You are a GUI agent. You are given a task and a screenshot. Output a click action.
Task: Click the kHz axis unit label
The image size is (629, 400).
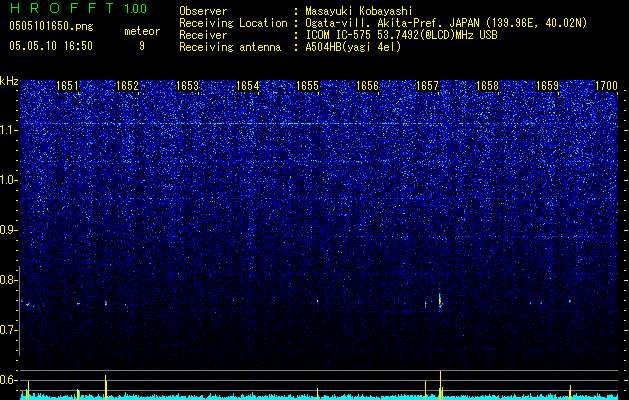(x=9, y=81)
